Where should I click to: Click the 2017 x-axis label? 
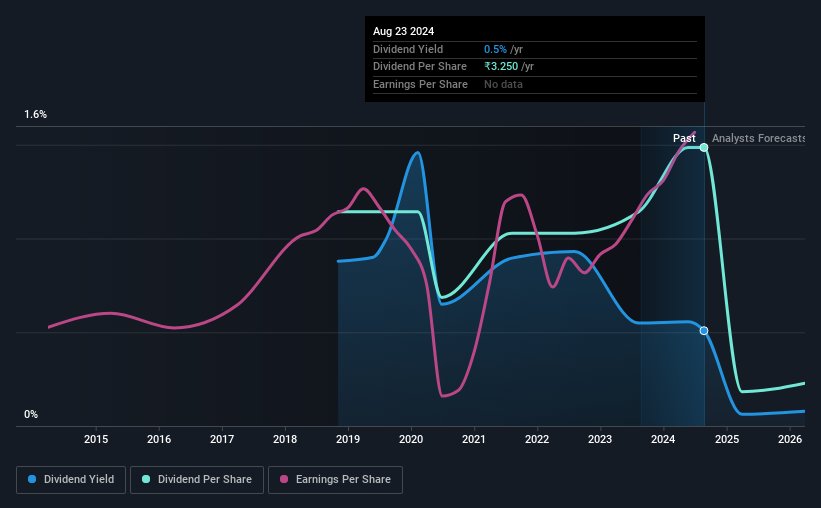click(x=222, y=439)
